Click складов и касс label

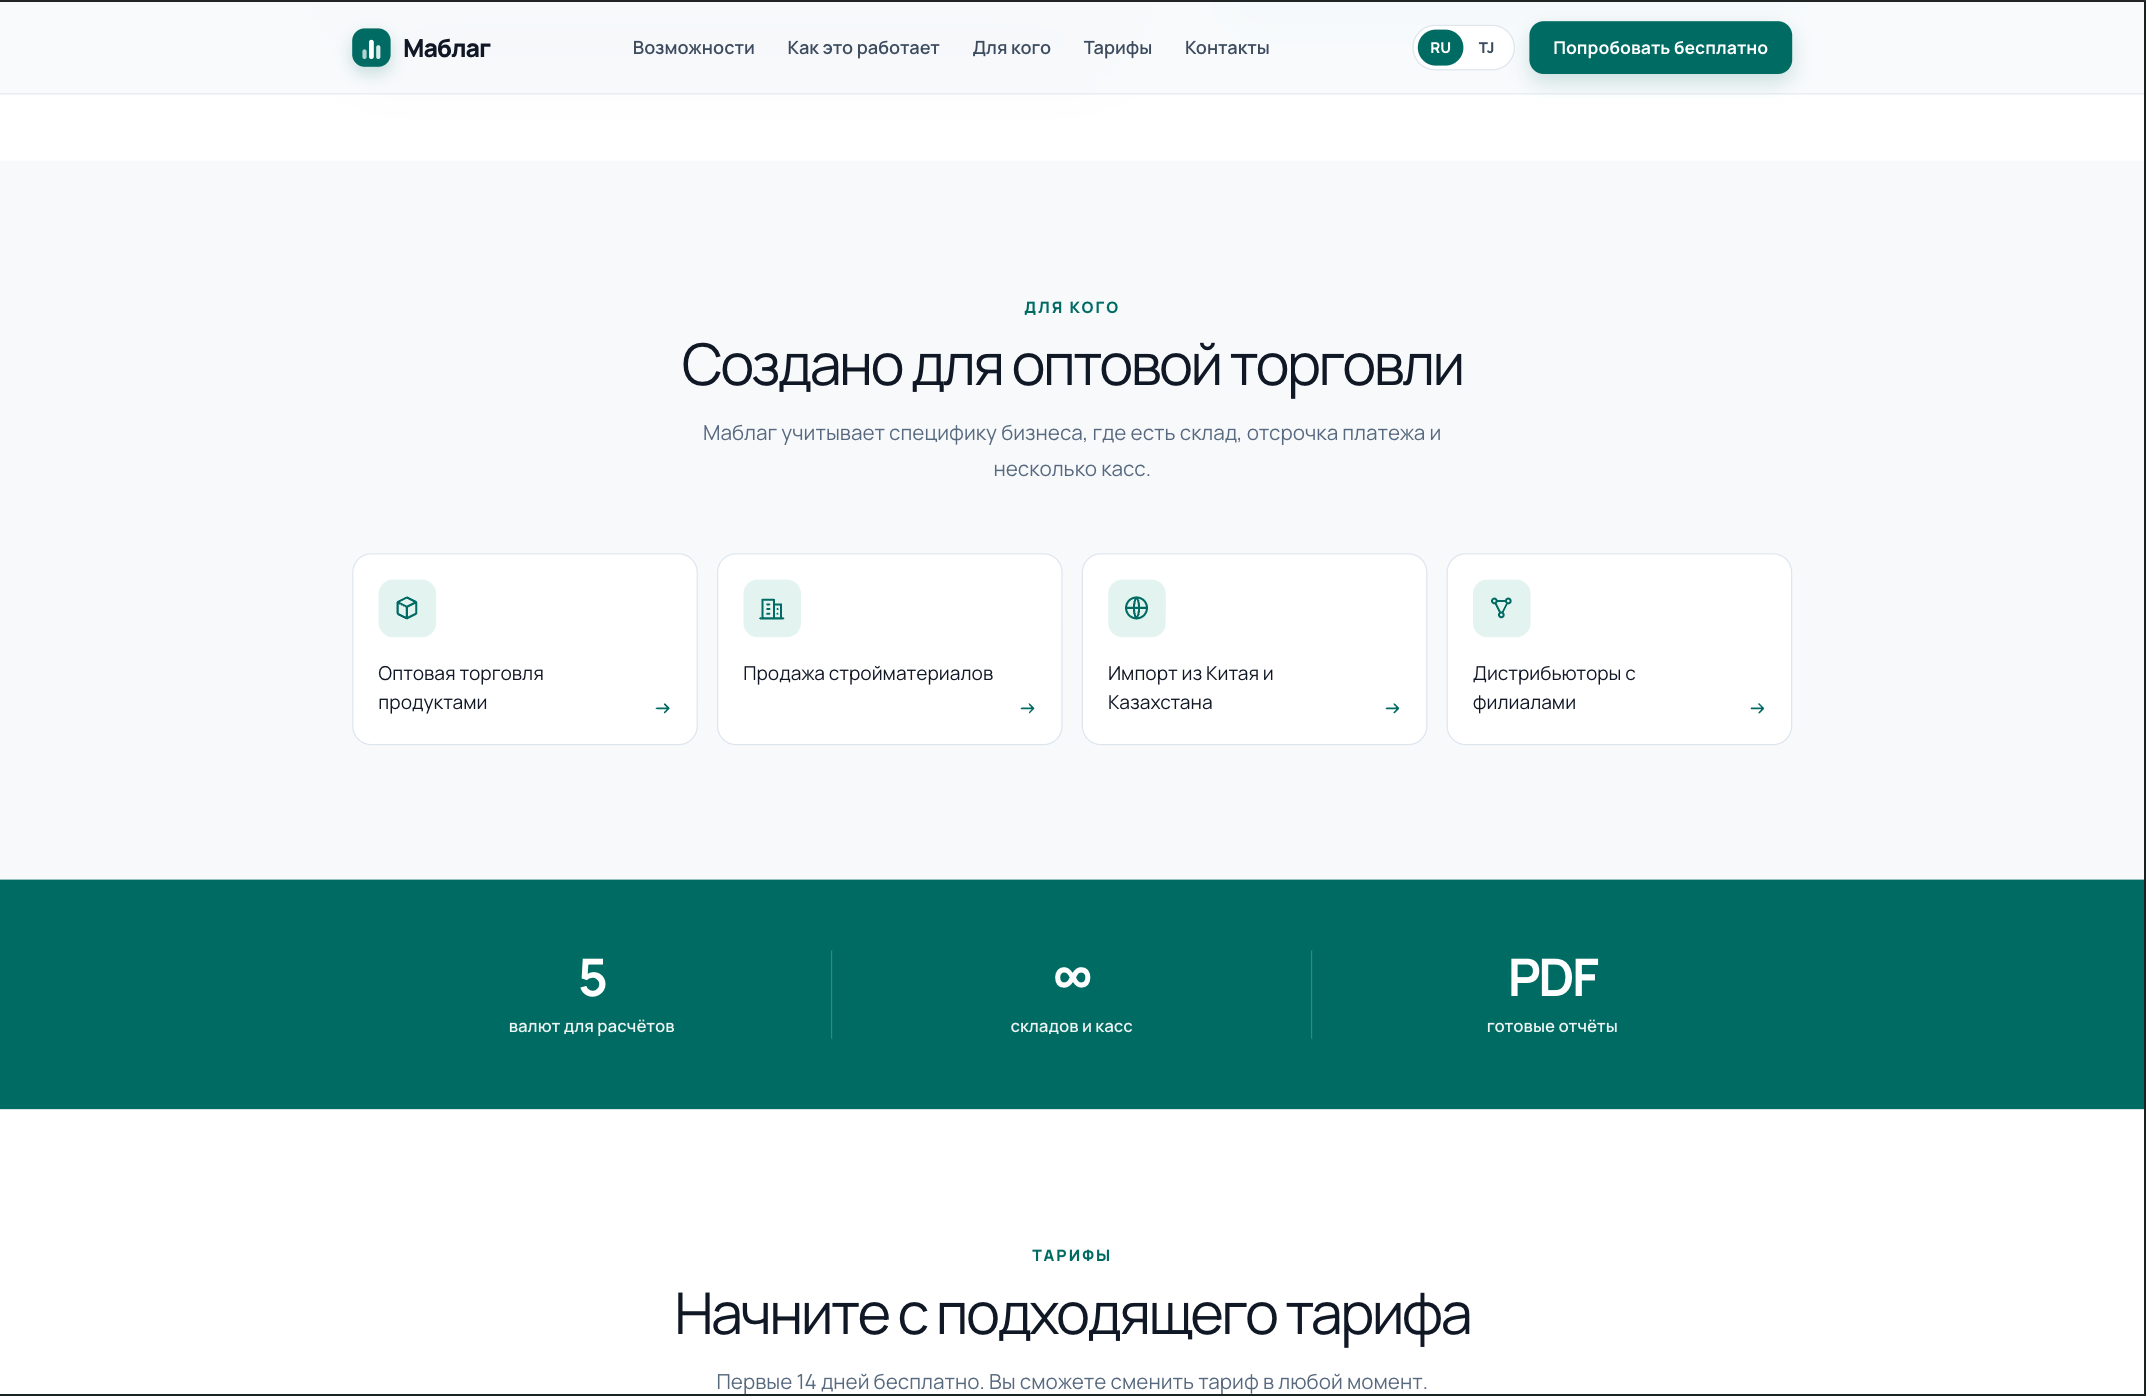click(x=1072, y=1026)
